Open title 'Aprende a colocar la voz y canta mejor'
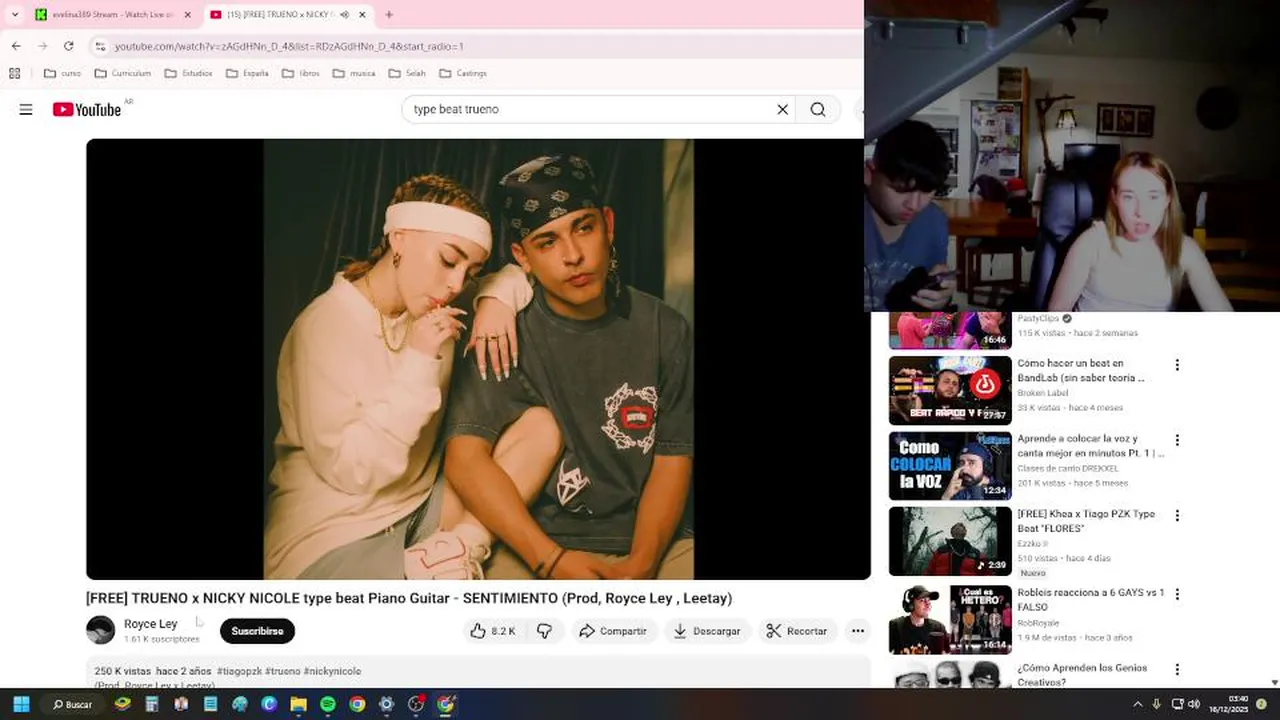Image resolution: width=1280 pixels, height=720 pixels. pyautogui.click(x=1091, y=446)
